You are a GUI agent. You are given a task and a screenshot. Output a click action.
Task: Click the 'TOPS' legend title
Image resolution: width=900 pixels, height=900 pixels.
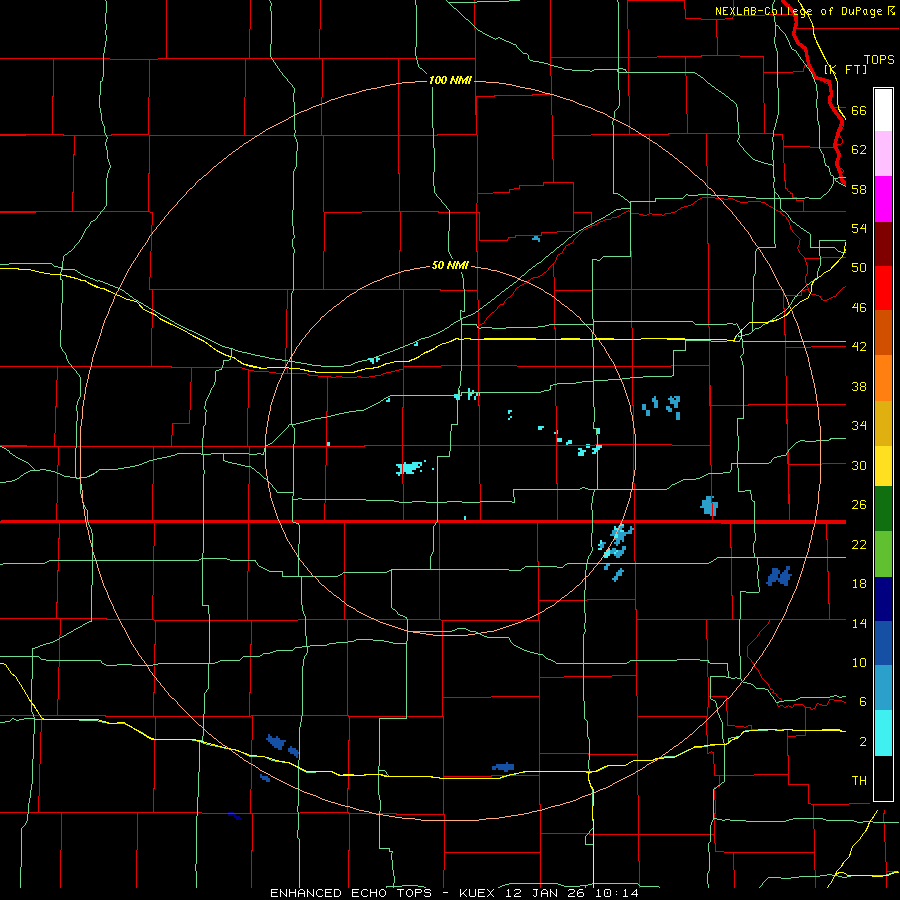(879, 60)
